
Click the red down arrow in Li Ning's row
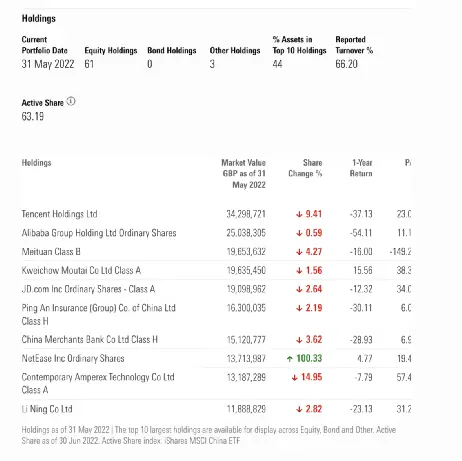click(x=299, y=409)
